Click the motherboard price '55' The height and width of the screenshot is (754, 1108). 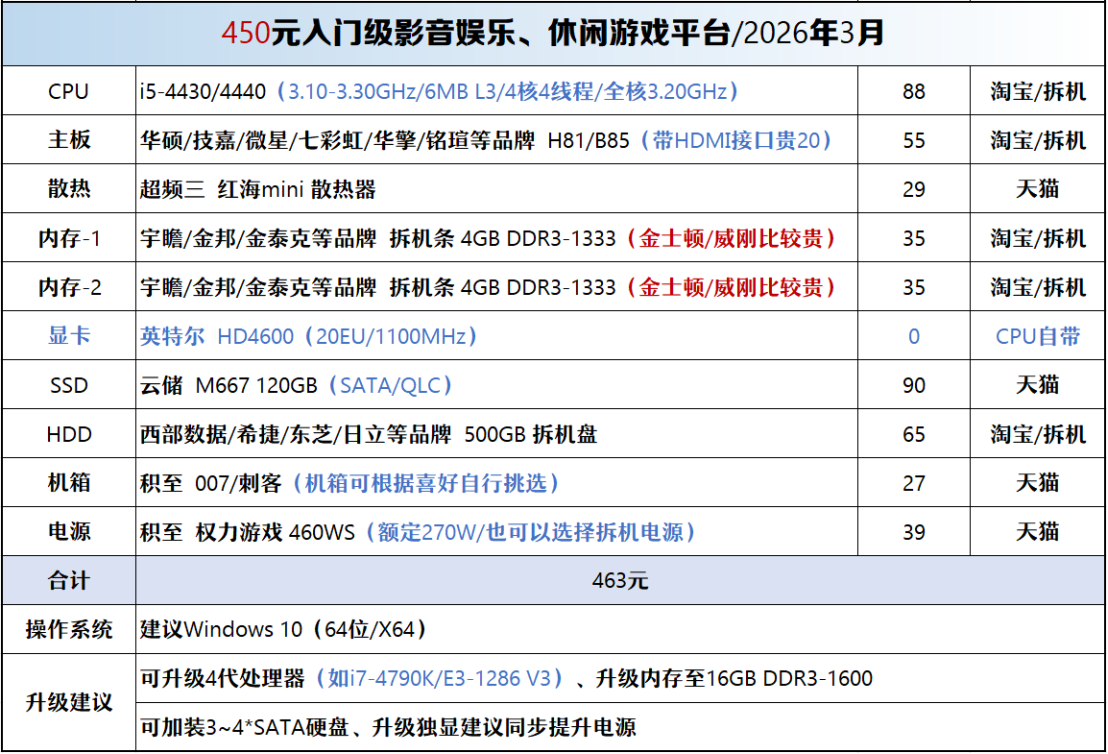point(914,140)
